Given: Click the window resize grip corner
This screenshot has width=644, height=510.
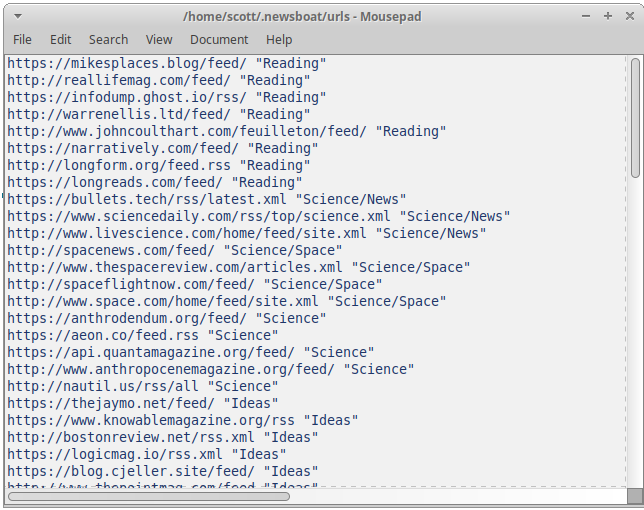Looking at the screenshot, I should [635, 496].
